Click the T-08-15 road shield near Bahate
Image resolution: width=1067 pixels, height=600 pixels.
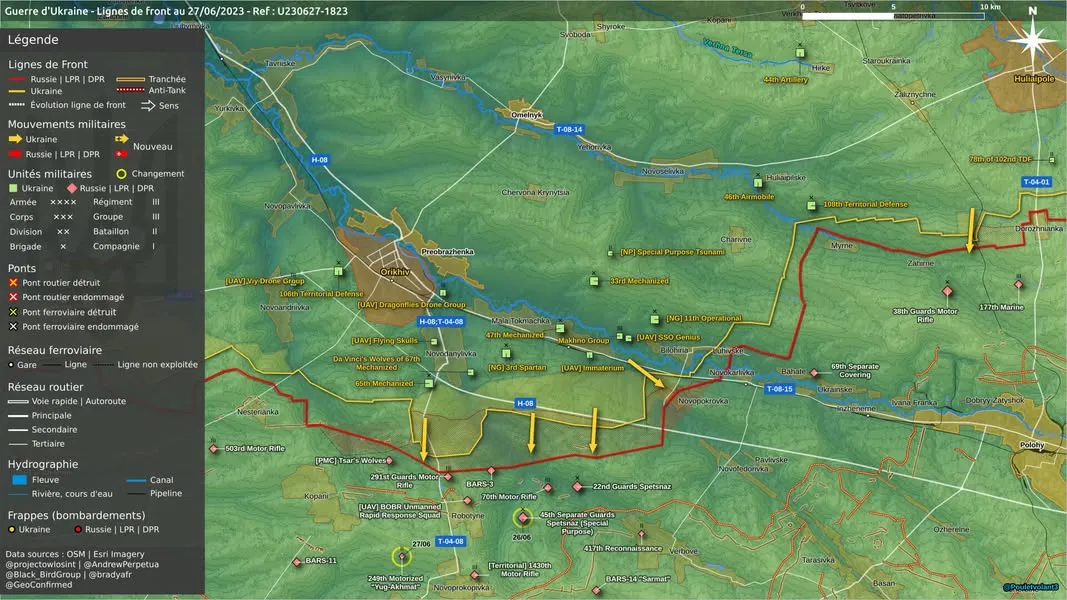(779, 389)
